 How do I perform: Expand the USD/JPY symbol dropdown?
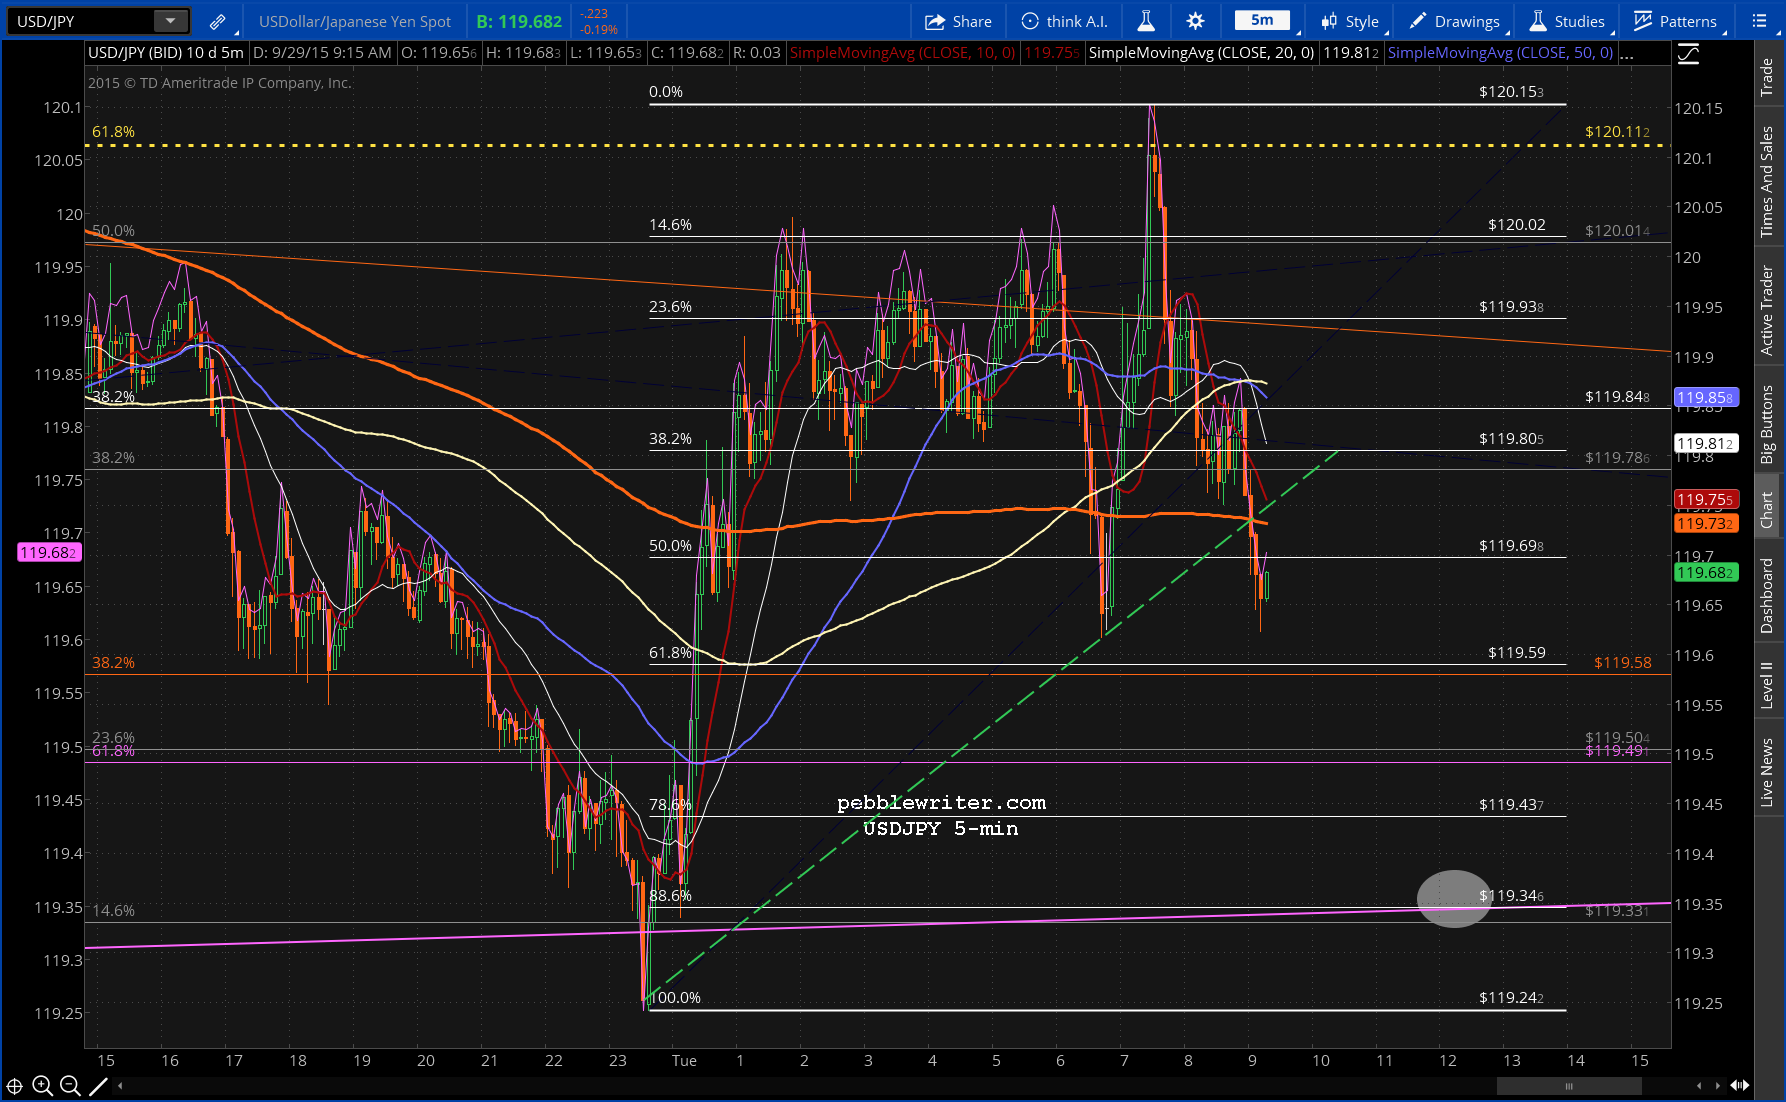(171, 21)
